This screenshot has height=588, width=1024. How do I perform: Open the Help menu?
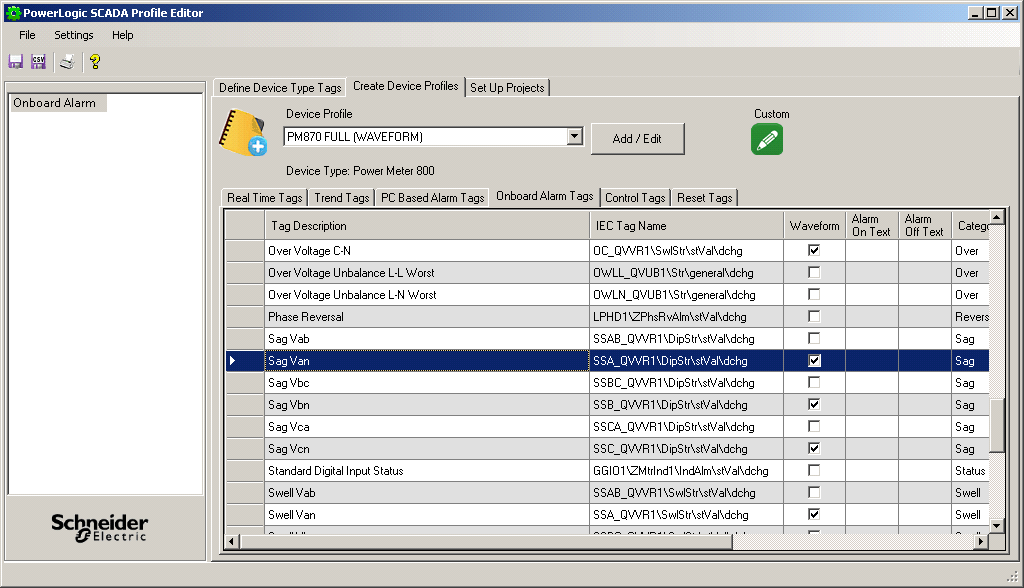point(122,35)
